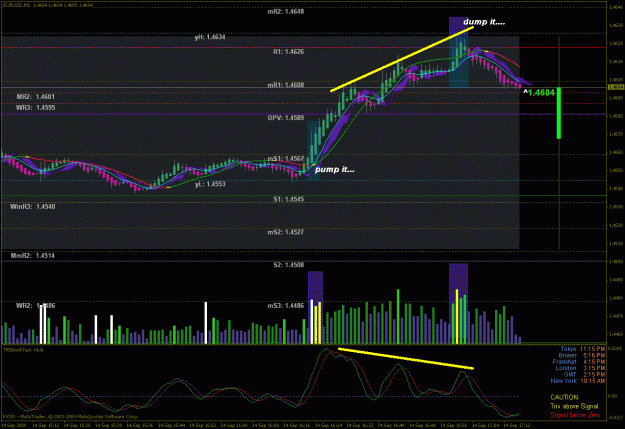Select the green daily range bar object
This screenshot has height=429, width=625.
559,113
